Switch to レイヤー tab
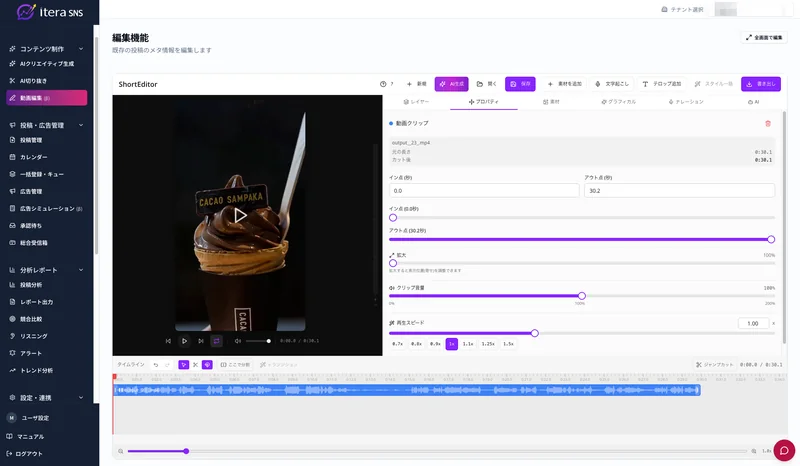800x466 pixels. [416, 102]
